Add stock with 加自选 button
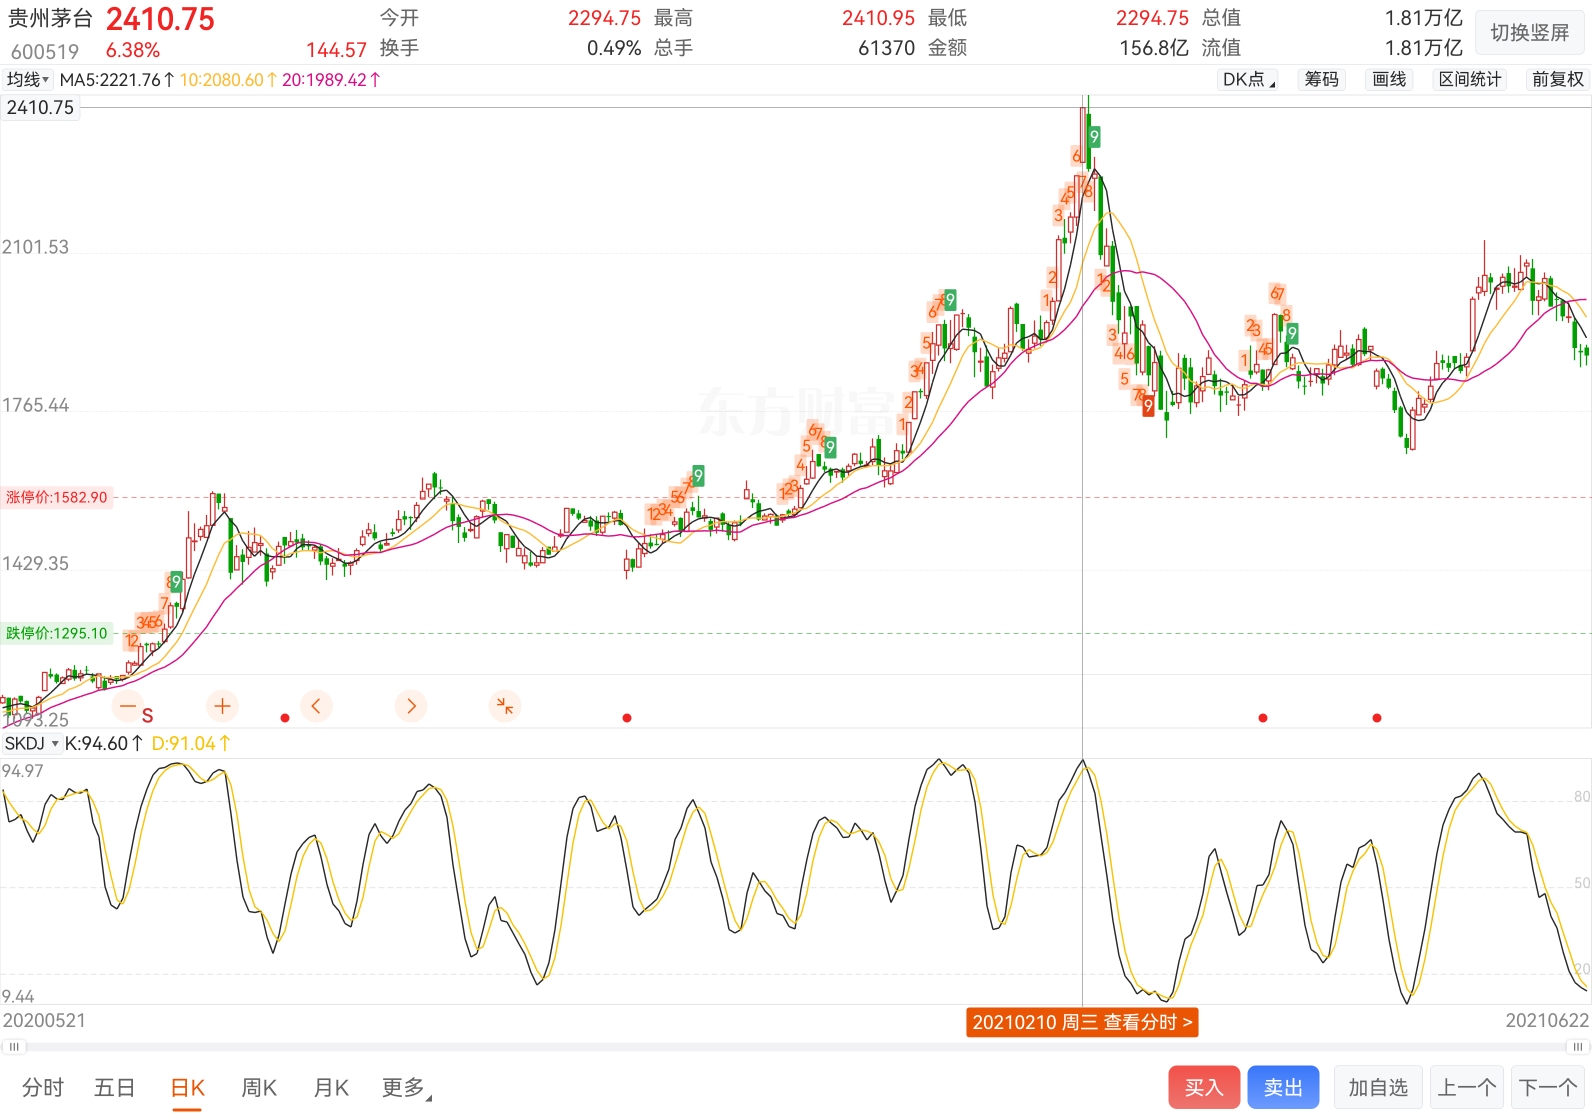This screenshot has height=1116, width=1592. point(1378,1087)
